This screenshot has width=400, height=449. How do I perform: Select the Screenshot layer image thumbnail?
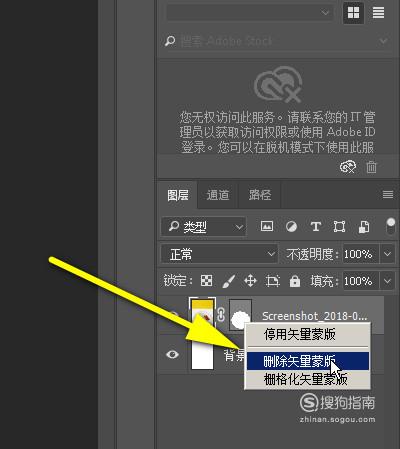(x=202, y=314)
